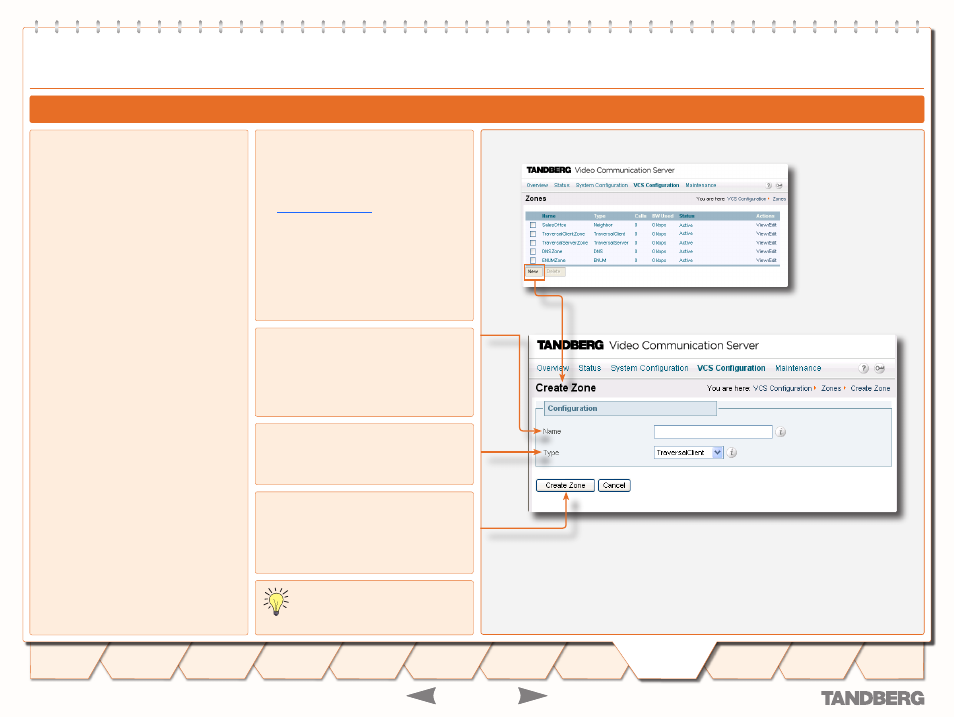The height and width of the screenshot is (717, 954).
Task: Tick the checkbox for the SalesOffice zone
Action: 533,225
